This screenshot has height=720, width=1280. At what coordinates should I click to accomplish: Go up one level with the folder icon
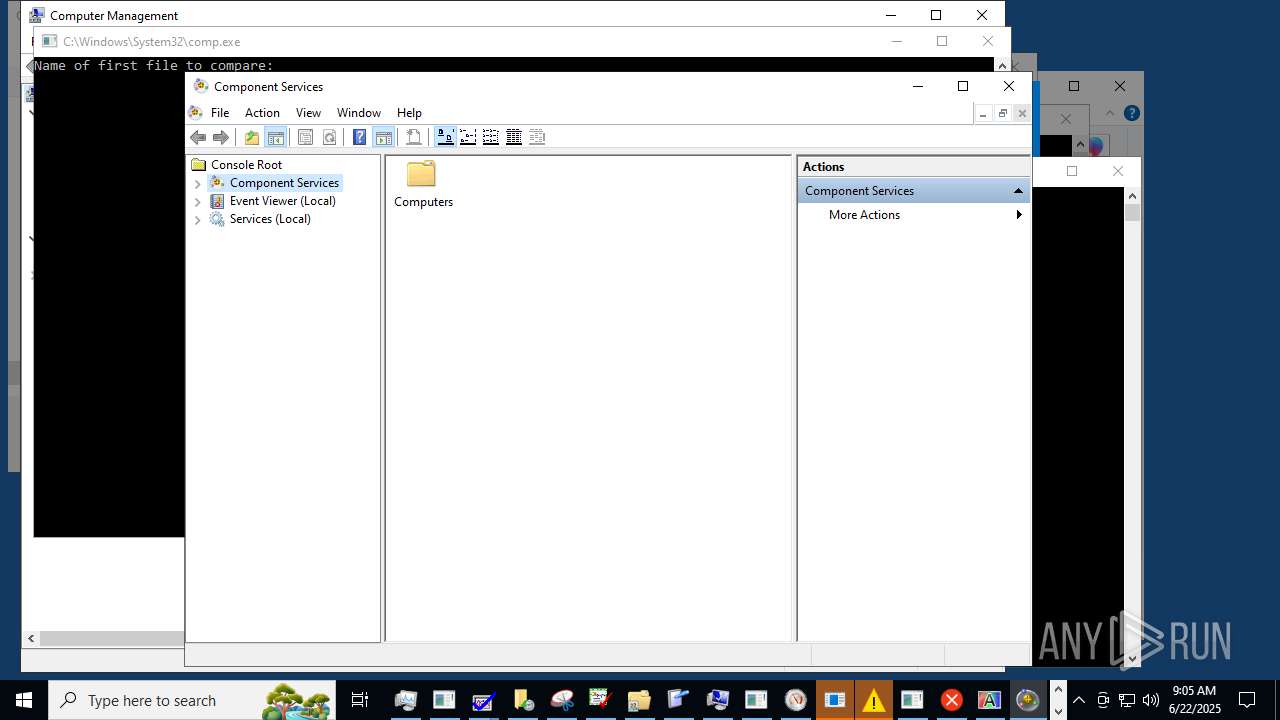pos(252,137)
